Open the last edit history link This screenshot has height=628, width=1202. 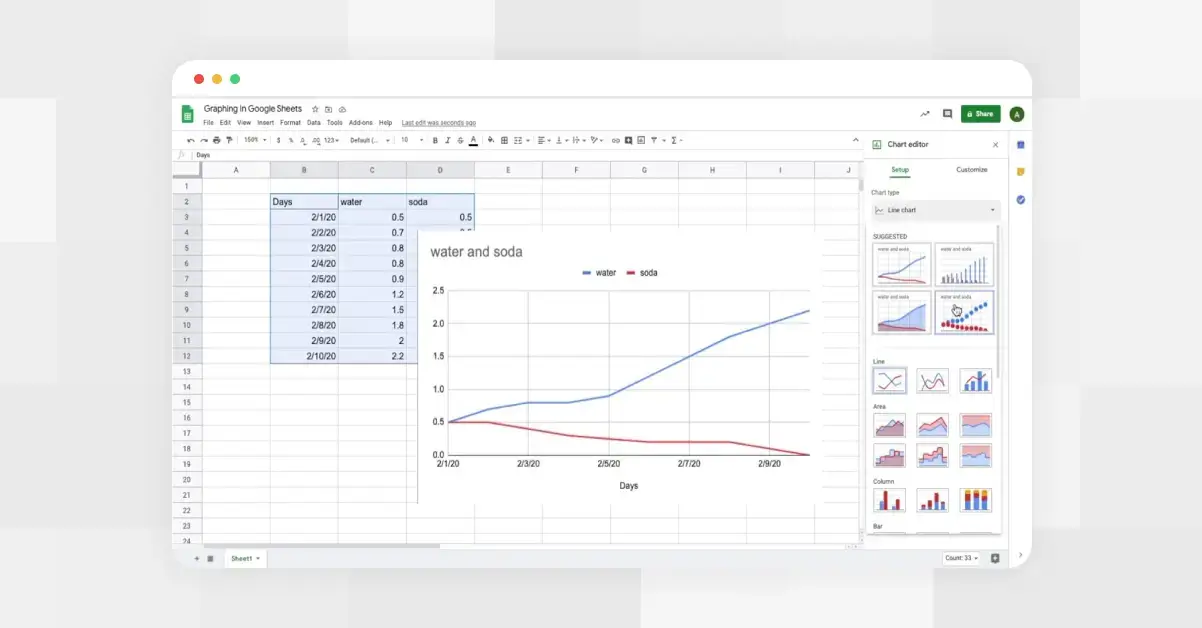437,122
